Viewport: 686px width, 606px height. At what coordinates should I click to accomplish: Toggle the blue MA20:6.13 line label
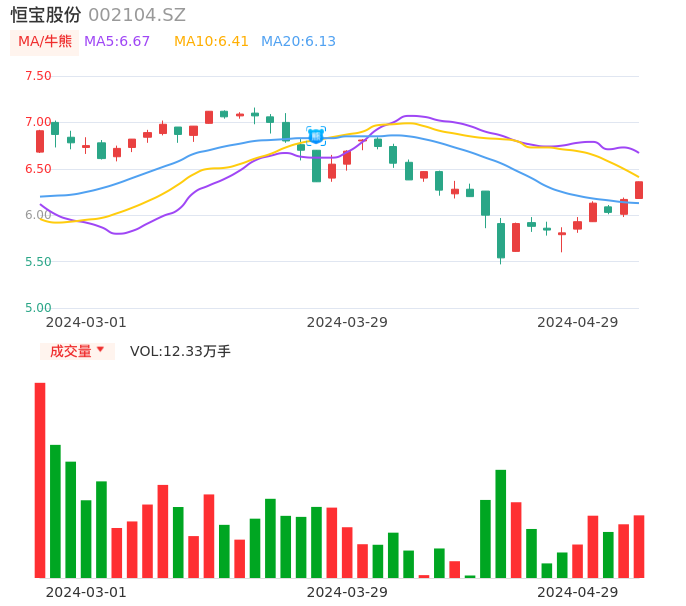click(x=298, y=42)
